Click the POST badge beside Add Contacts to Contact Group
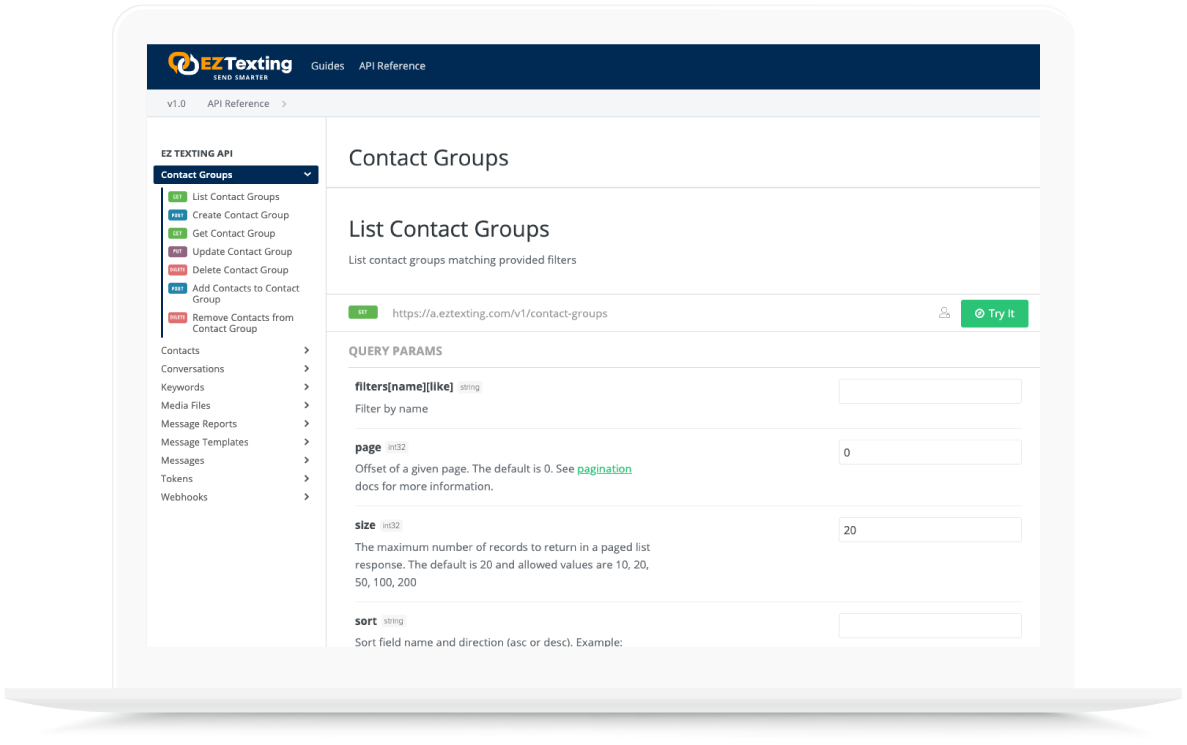Viewport: 1187px width, 745px height. click(x=177, y=288)
